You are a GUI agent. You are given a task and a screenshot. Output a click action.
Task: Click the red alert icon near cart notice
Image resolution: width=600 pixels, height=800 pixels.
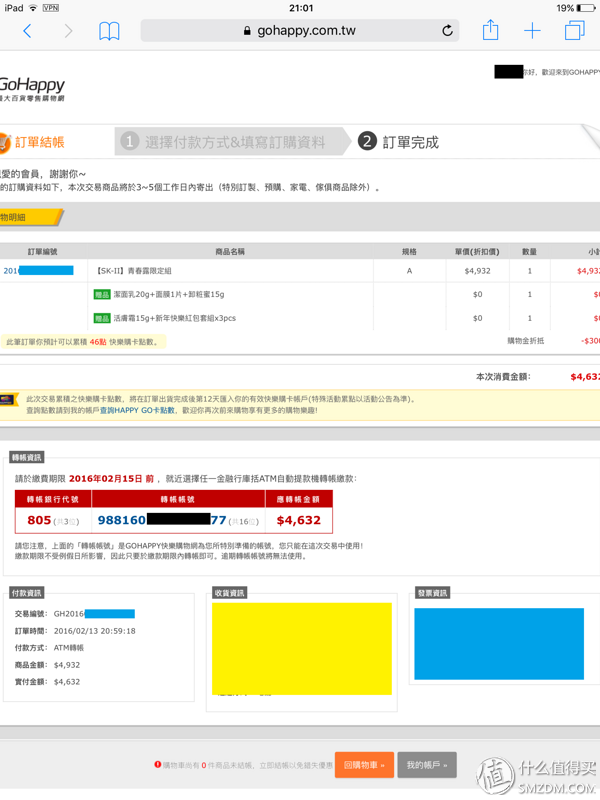coord(158,764)
